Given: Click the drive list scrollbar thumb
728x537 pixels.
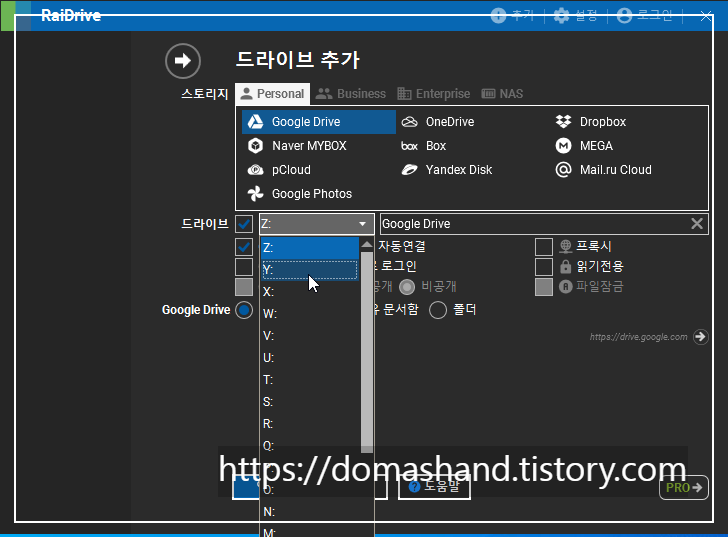Looking at the screenshot, I should [367, 352].
